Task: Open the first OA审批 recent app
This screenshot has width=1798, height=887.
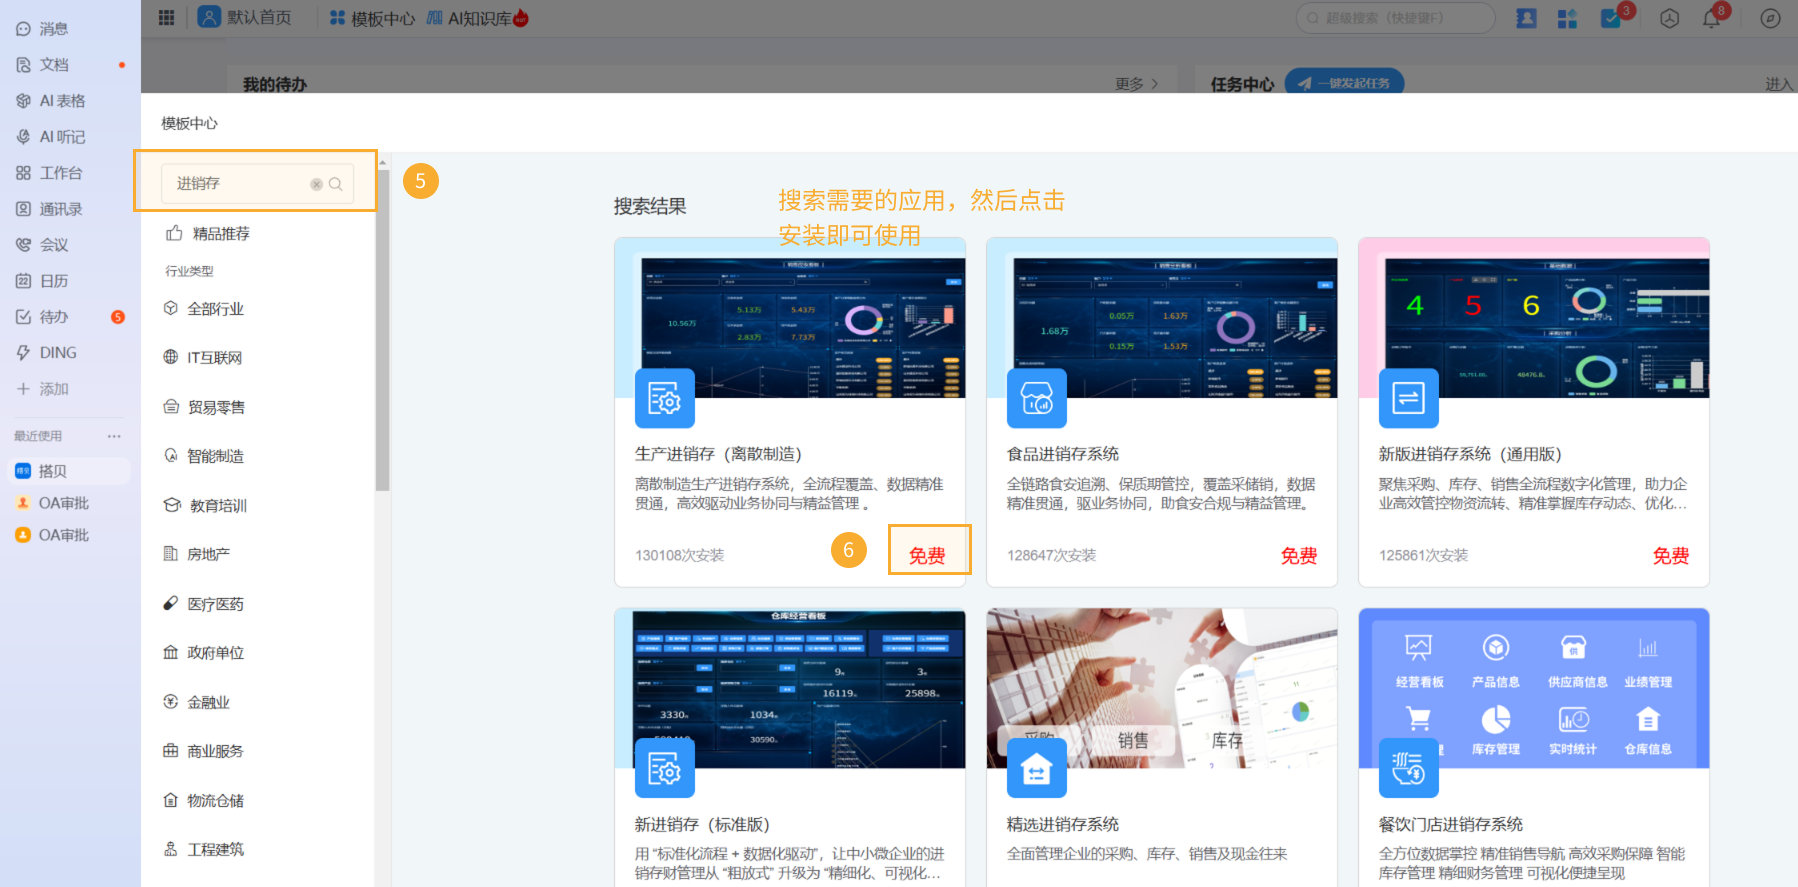Action: pos(52,503)
